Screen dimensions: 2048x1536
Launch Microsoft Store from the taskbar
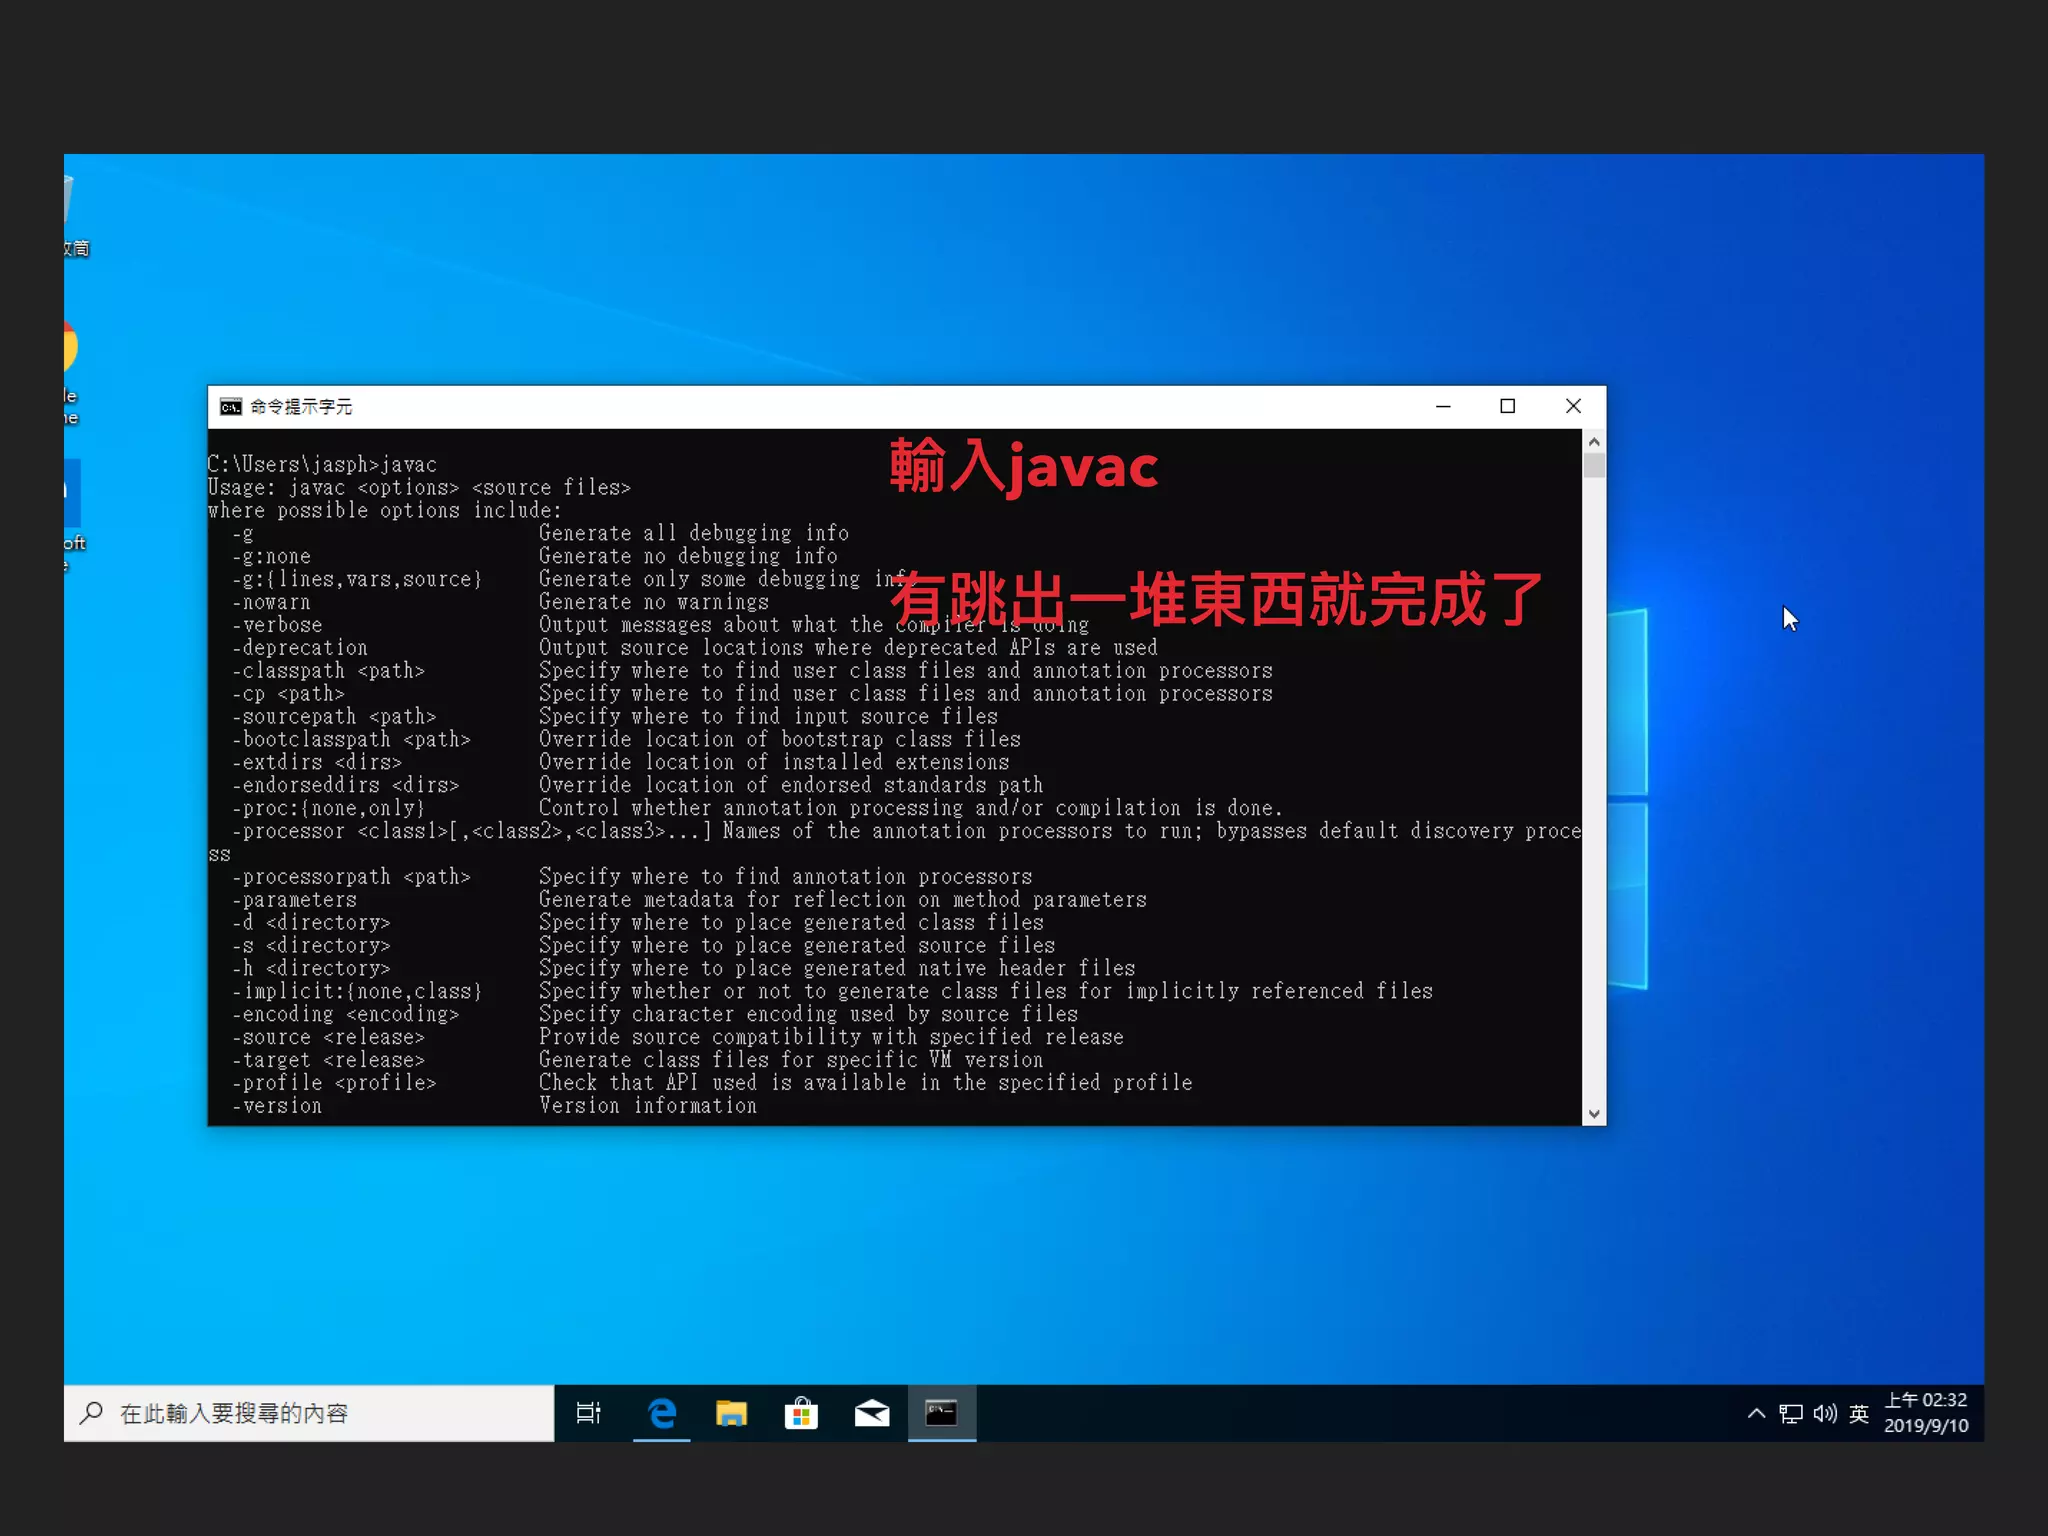pos(802,1413)
